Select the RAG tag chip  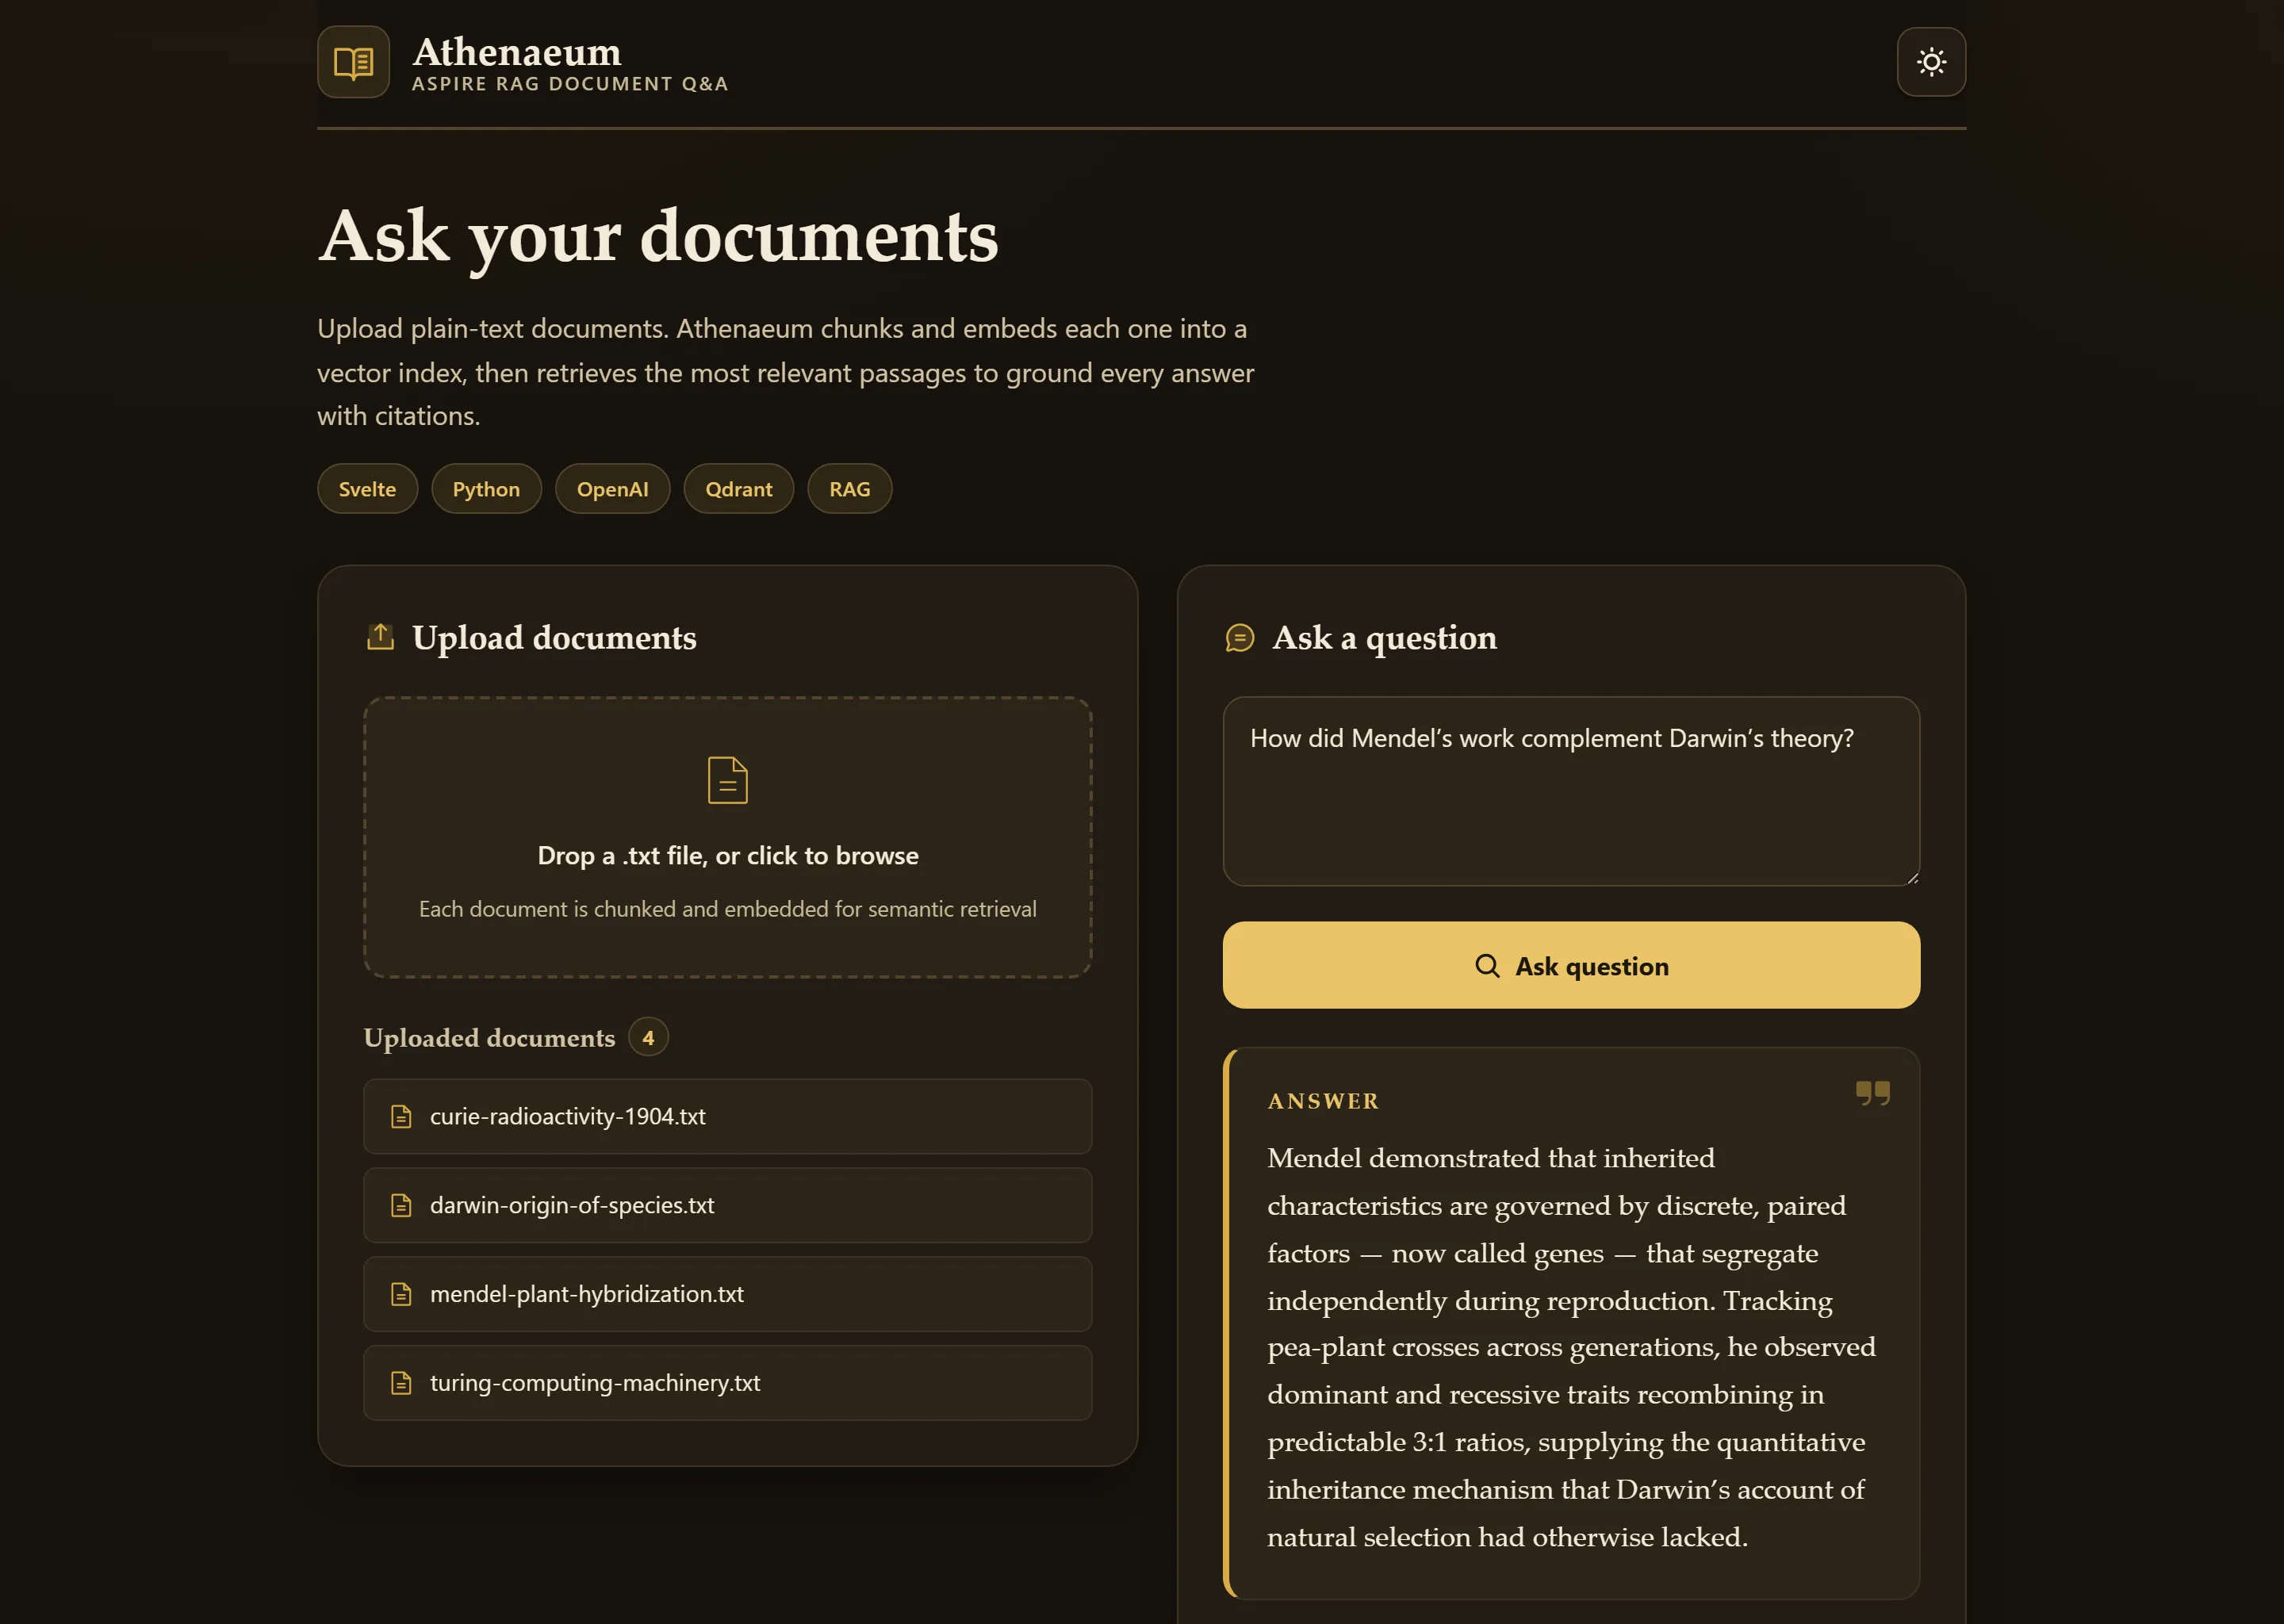click(849, 489)
